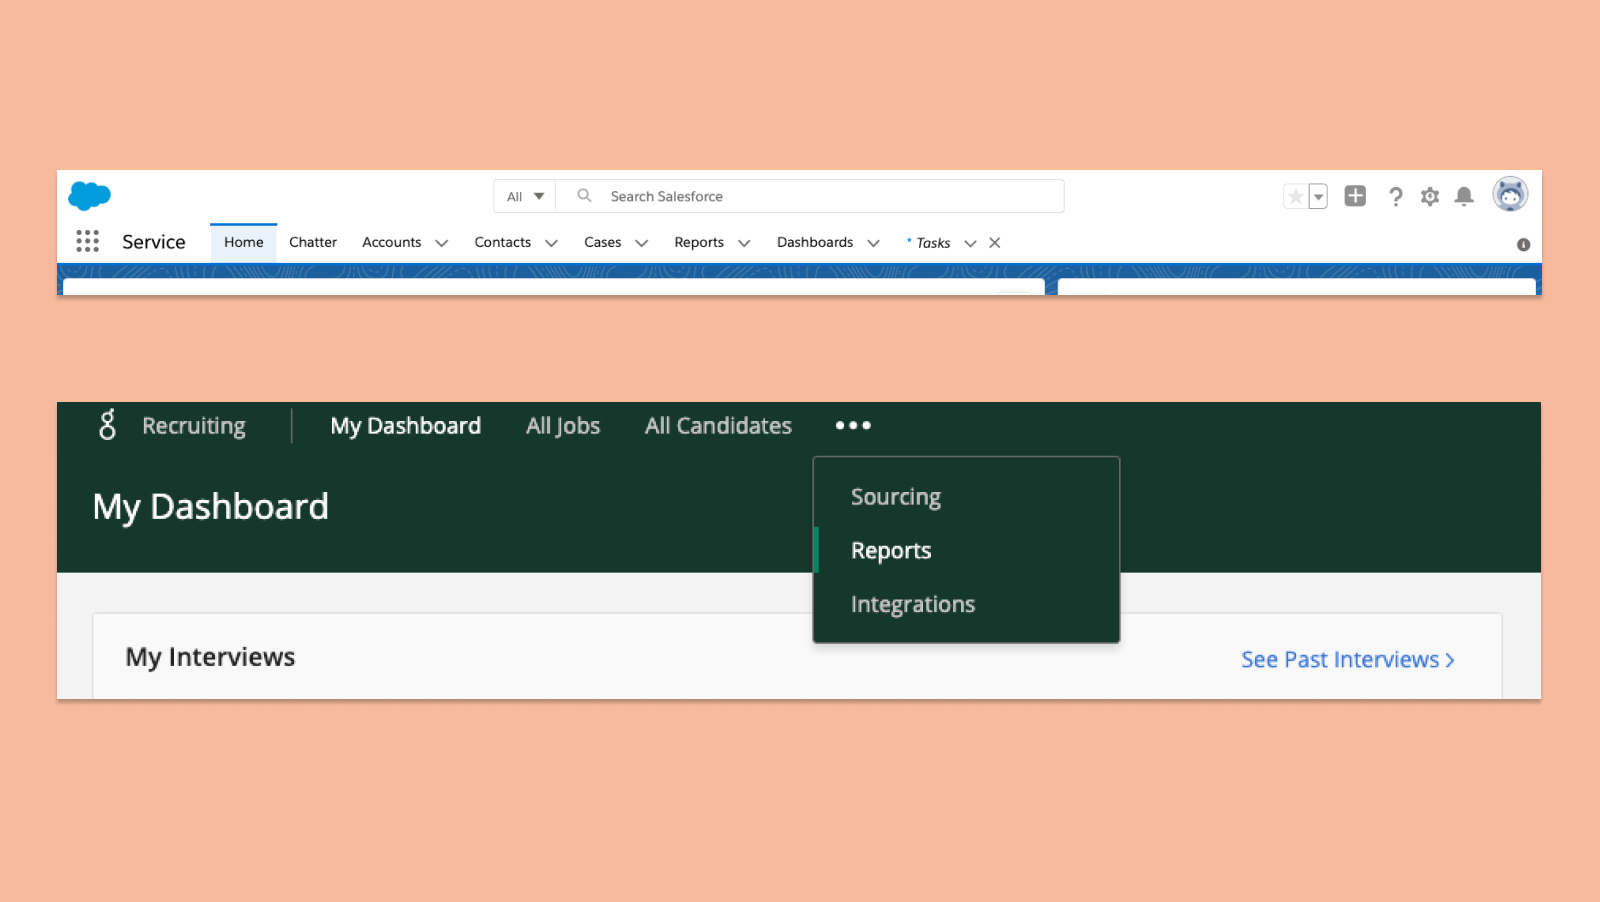Click the Greenhouse logo in Recruiting bar
Screen dimensions: 1600x902
[107, 425]
